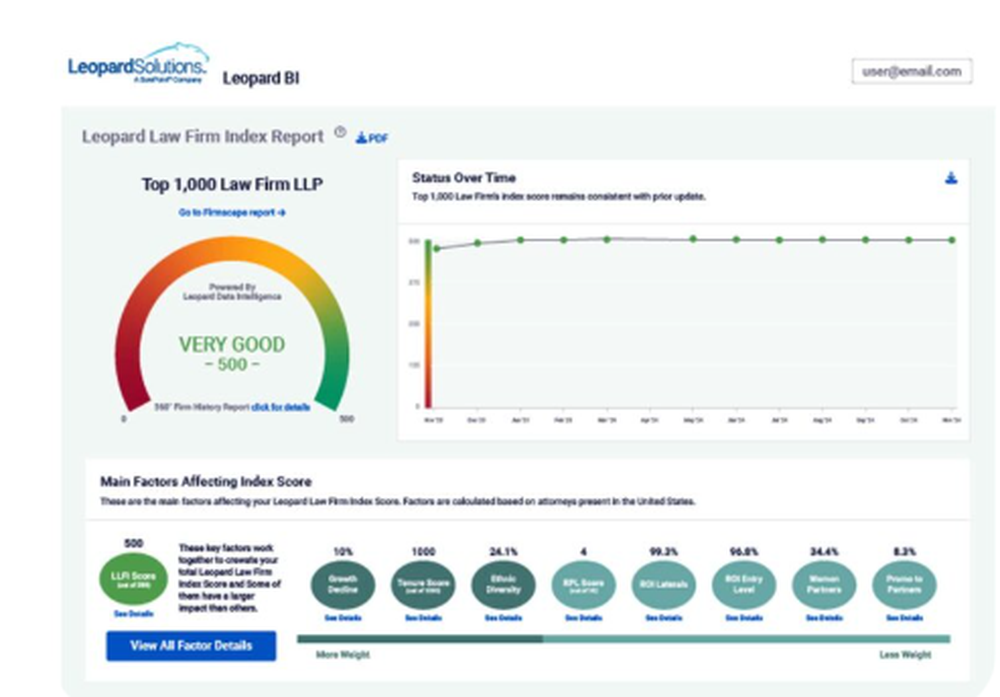Click the 'Top 1,000 Law Firm LLP' heading
The width and height of the screenshot is (1000, 697).
[232, 184]
